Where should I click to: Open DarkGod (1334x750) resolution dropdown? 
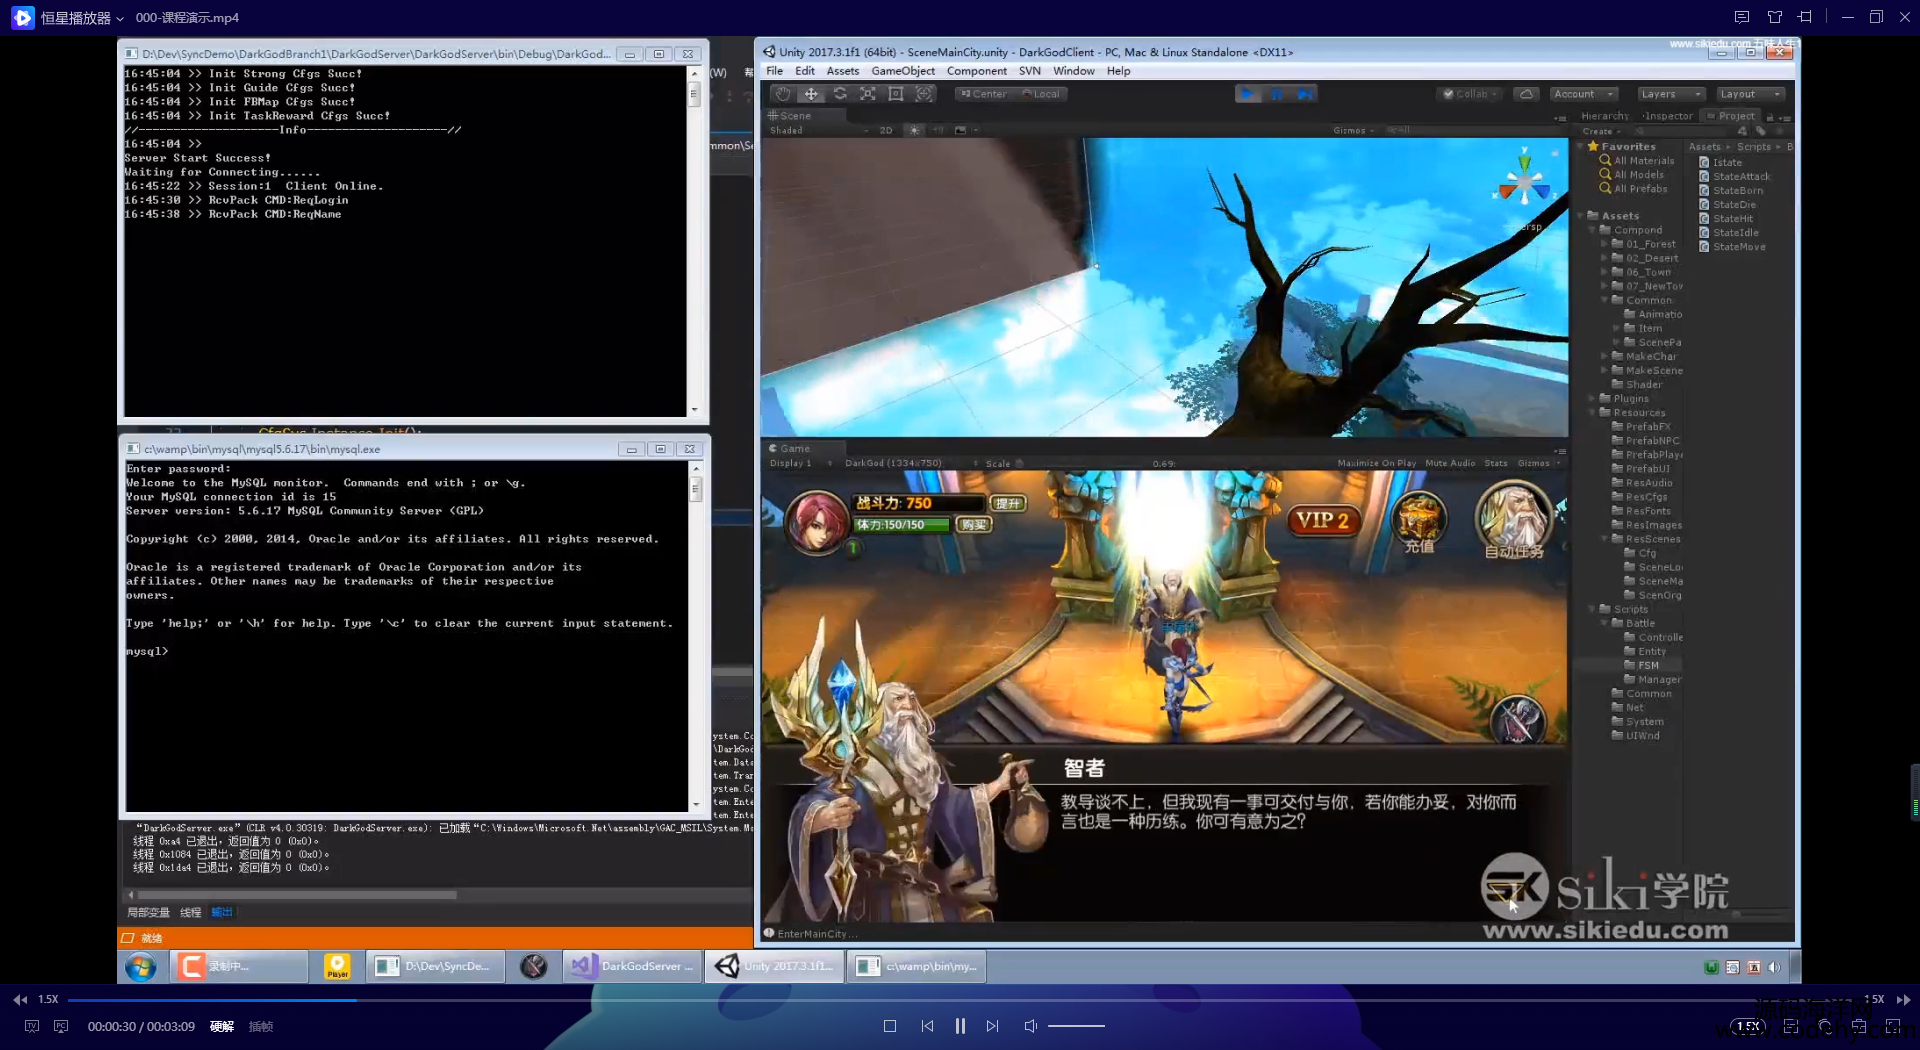(910, 463)
